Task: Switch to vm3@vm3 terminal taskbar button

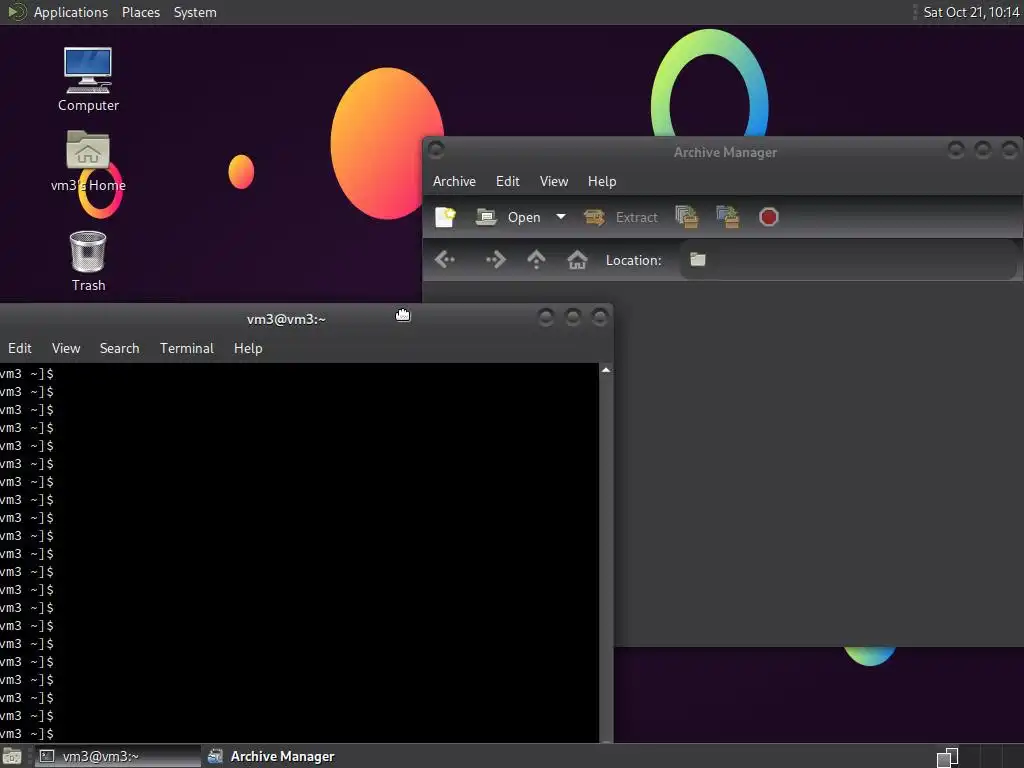Action: pos(118,756)
